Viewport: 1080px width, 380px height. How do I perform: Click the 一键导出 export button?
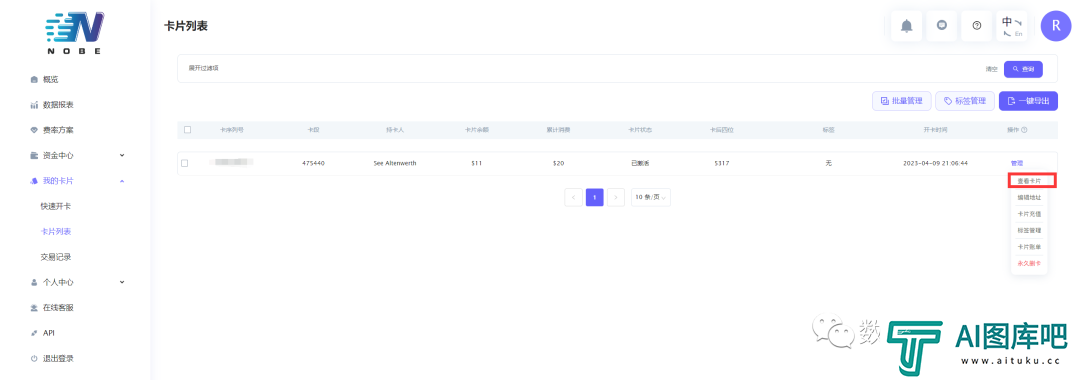[x=1028, y=101]
